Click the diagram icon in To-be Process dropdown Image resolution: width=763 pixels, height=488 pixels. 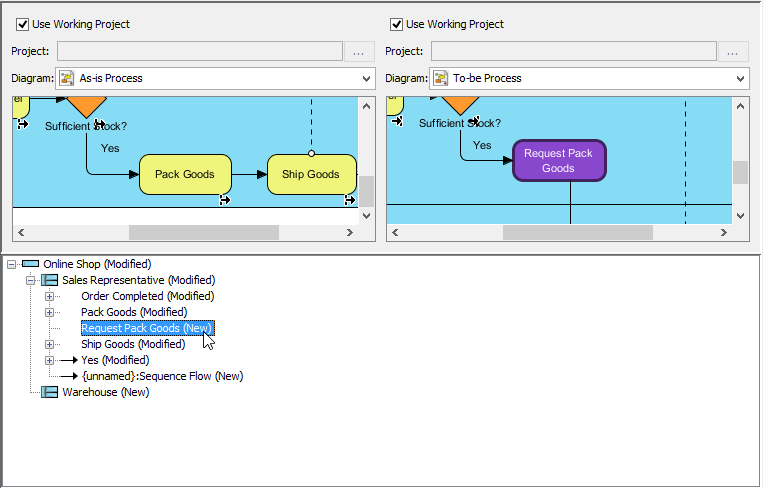point(441,78)
